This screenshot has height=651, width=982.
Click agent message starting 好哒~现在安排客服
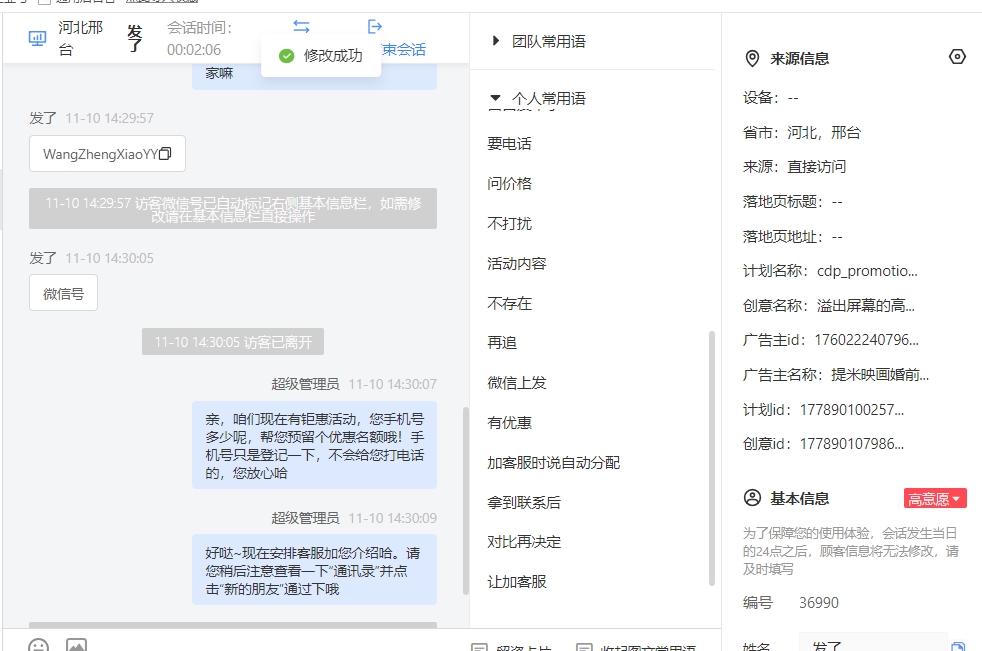314,570
